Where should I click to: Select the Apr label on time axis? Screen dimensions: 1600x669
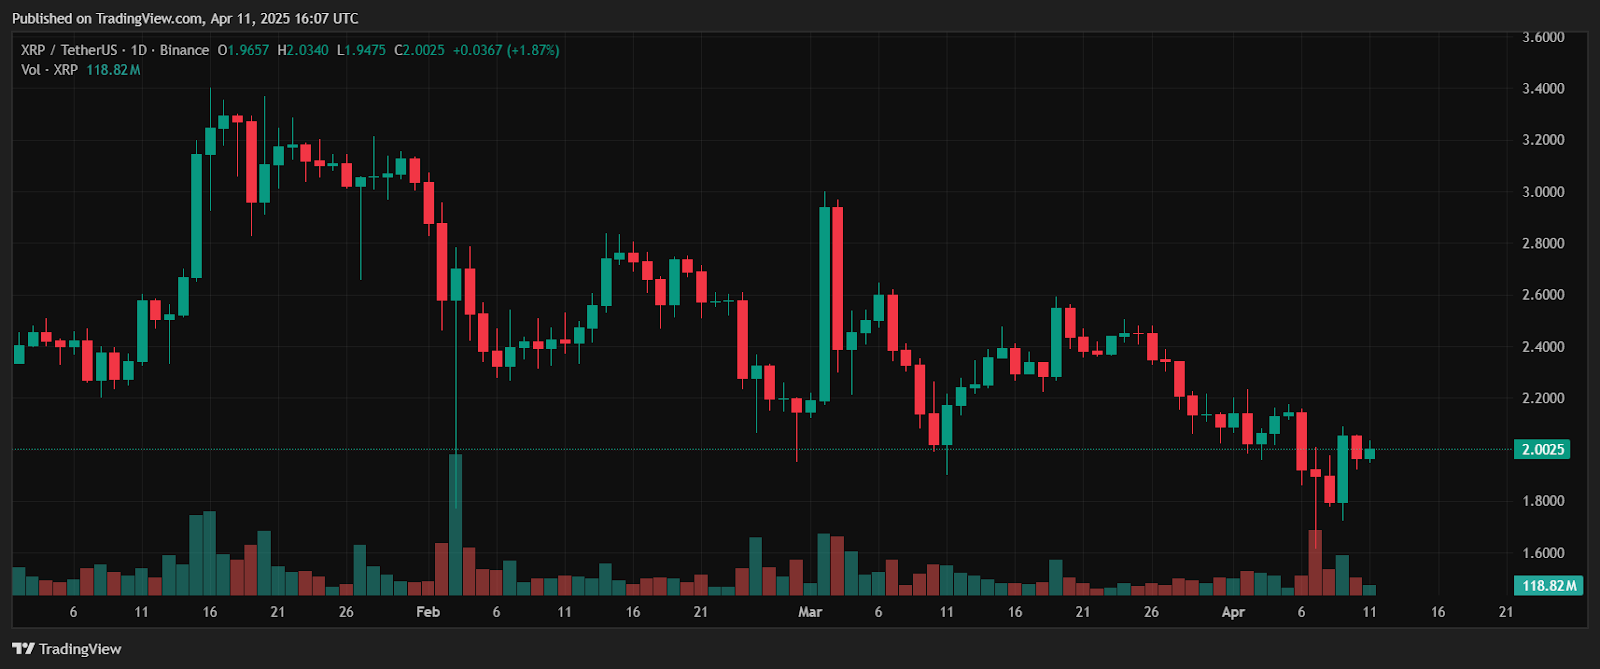coord(1233,612)
